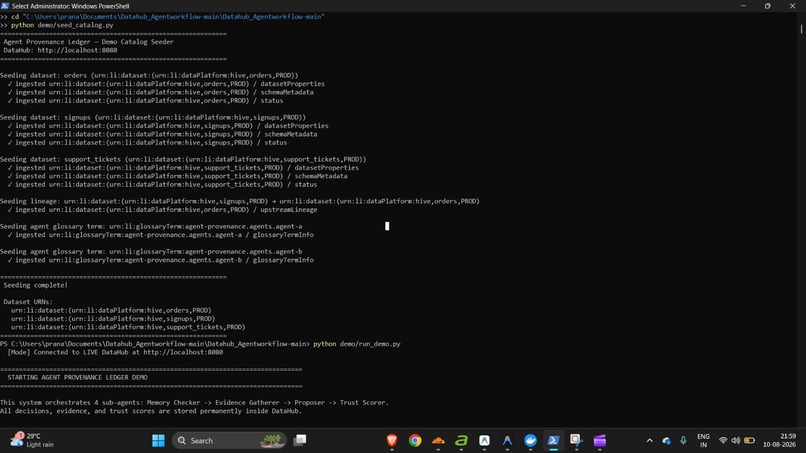Select the PowerShell taskbar icon
This screenshot has width=806, height=453.
coord(553,441)
